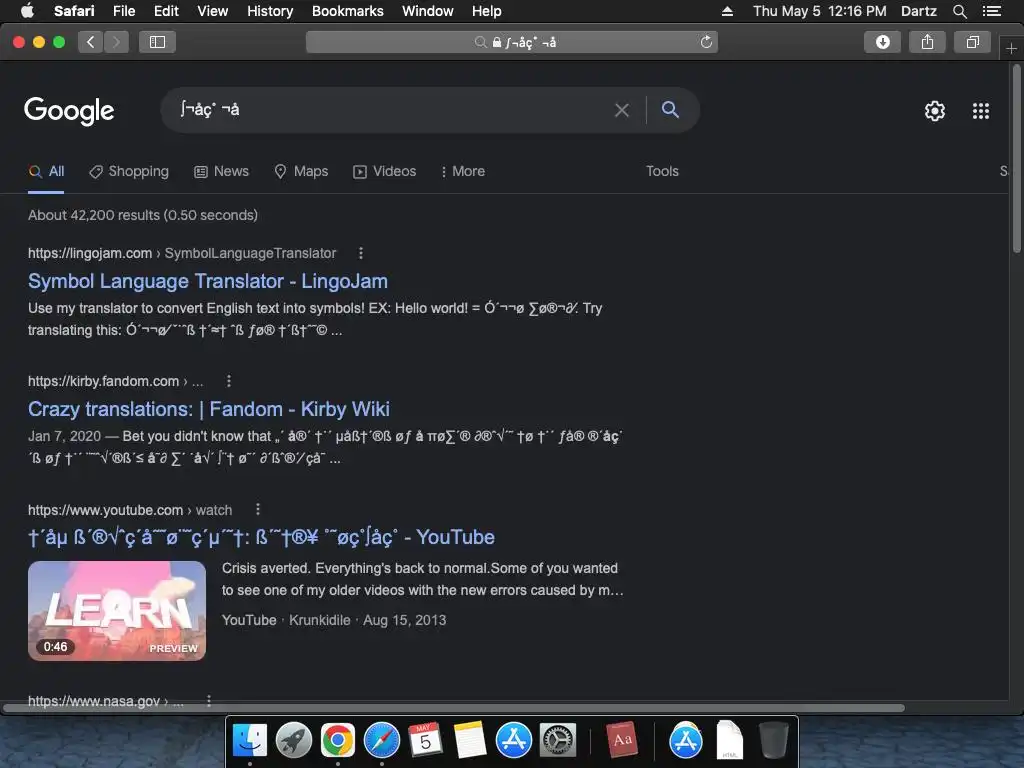The height and width of the screenshot is (768, 1024).
Task: Open options for the kirby.fandom result
Action: coord(228,381)
